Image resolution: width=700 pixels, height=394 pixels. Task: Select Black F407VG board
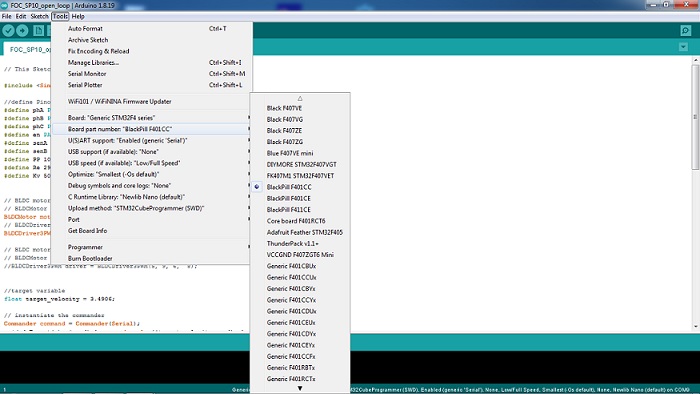(x=300, y=119)
